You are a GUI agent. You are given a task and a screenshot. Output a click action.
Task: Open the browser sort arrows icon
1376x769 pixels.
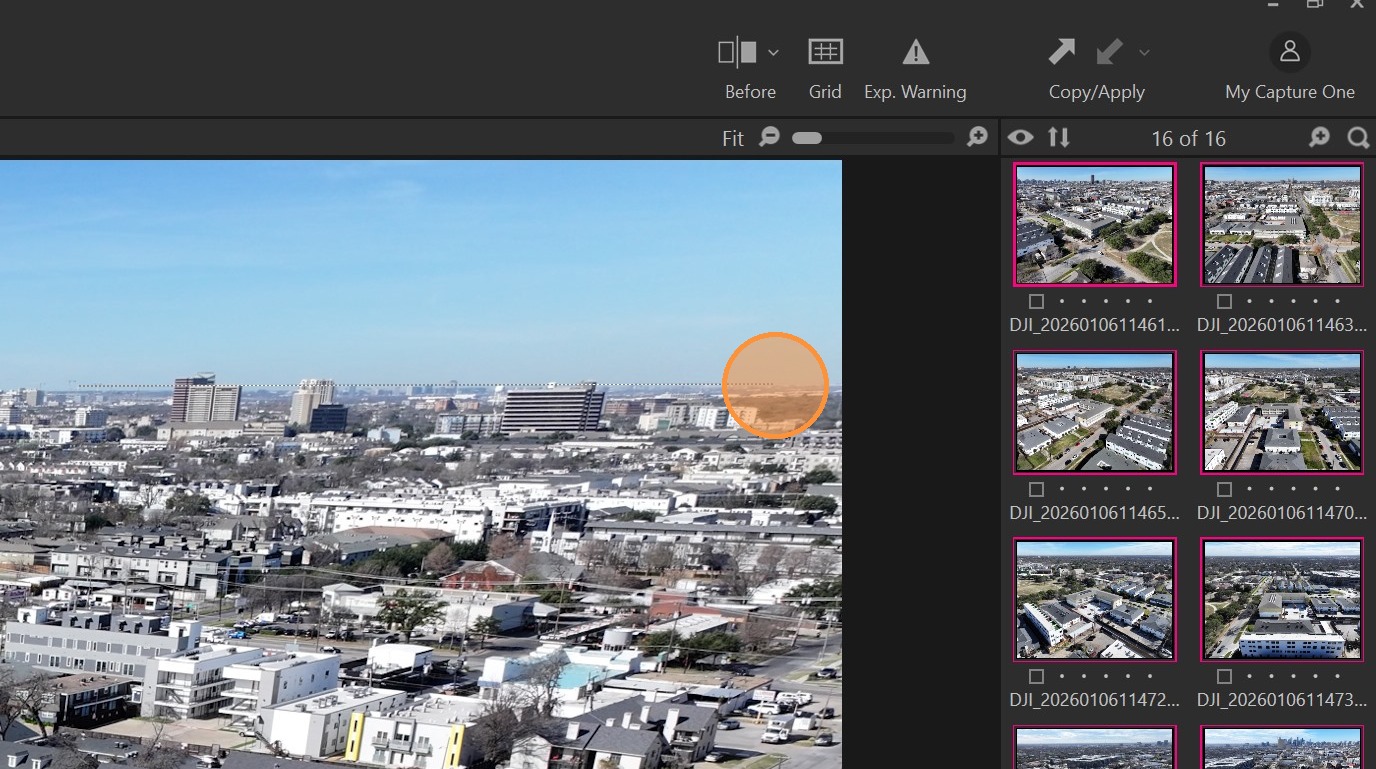tap(1059, 138)
